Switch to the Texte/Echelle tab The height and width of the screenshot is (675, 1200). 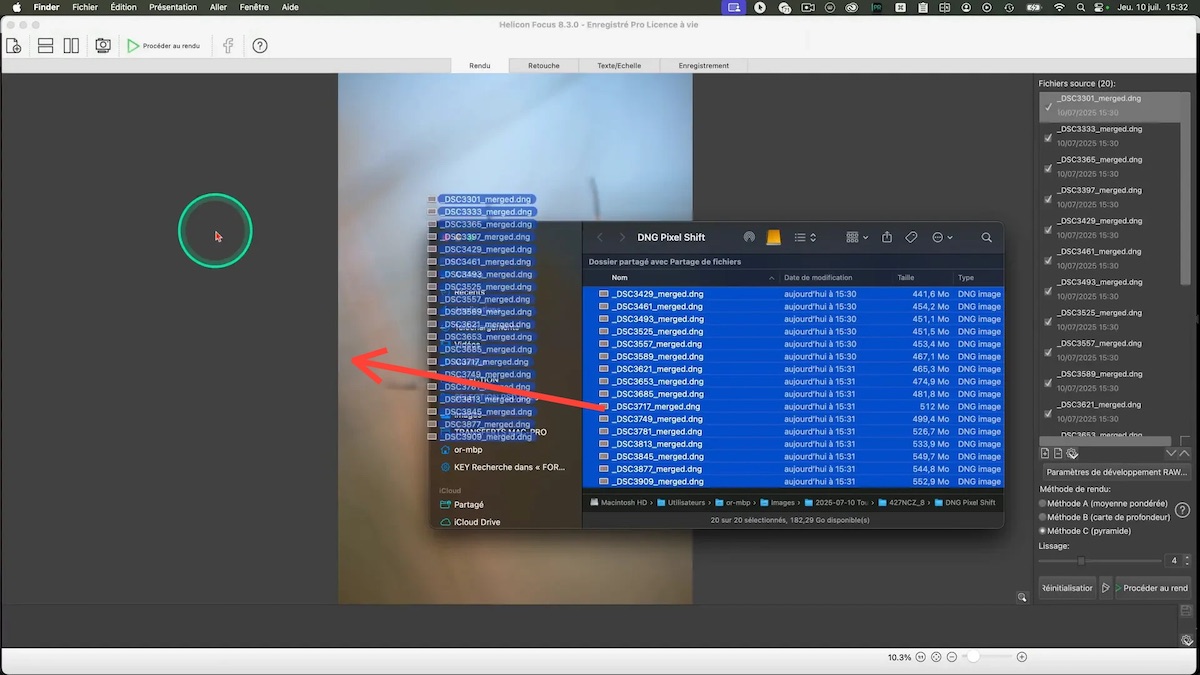619,65
